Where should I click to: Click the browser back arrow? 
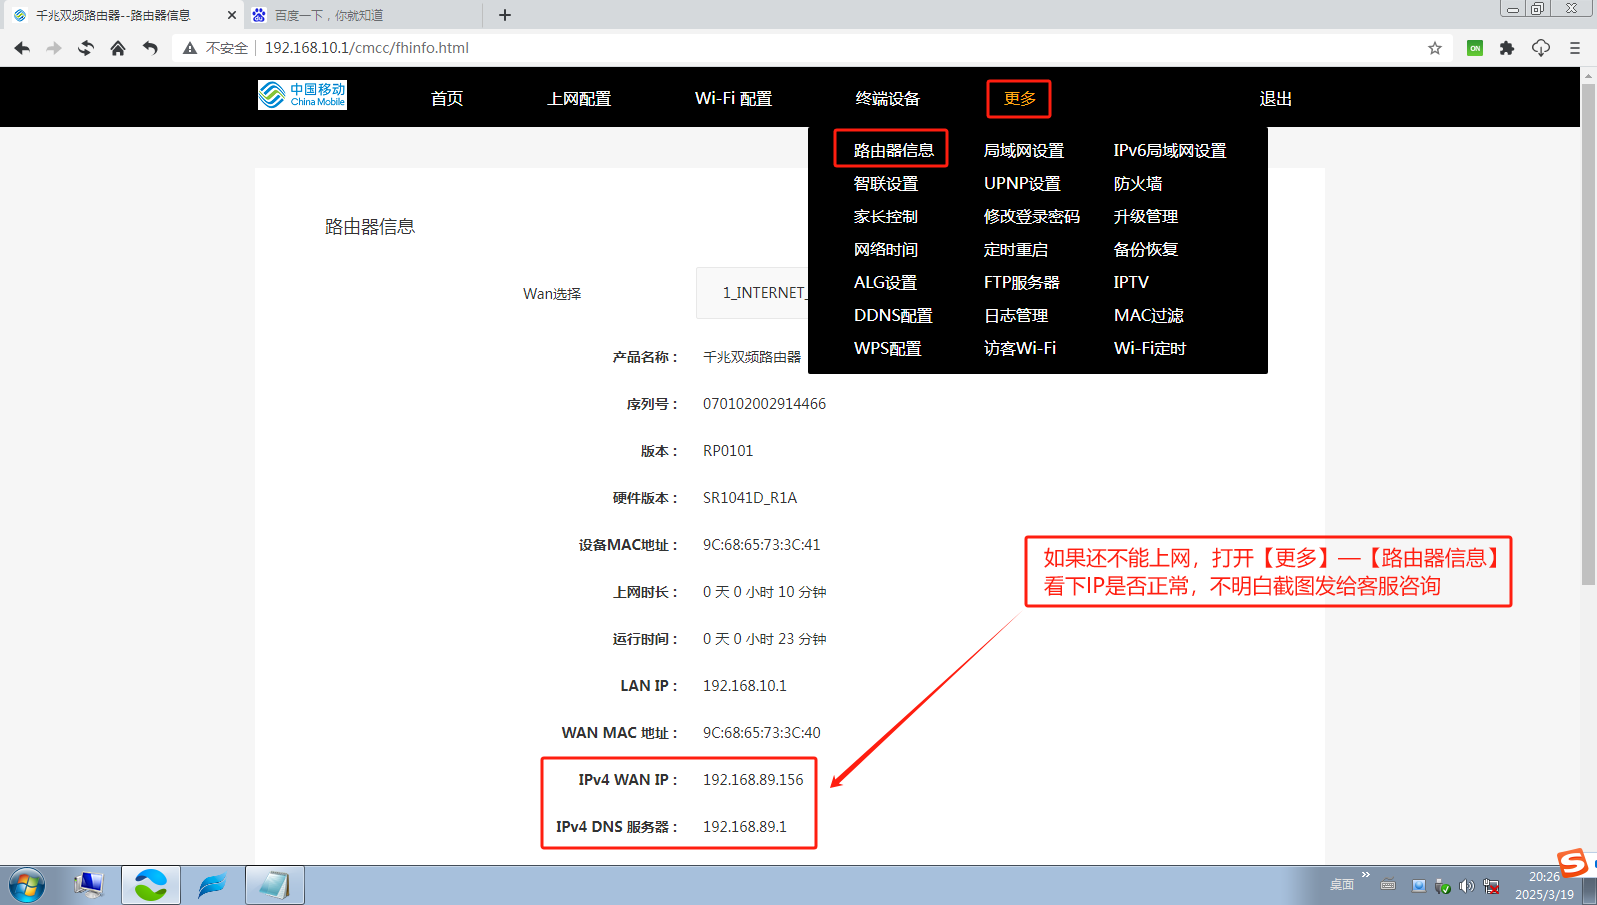coord(22,48)
